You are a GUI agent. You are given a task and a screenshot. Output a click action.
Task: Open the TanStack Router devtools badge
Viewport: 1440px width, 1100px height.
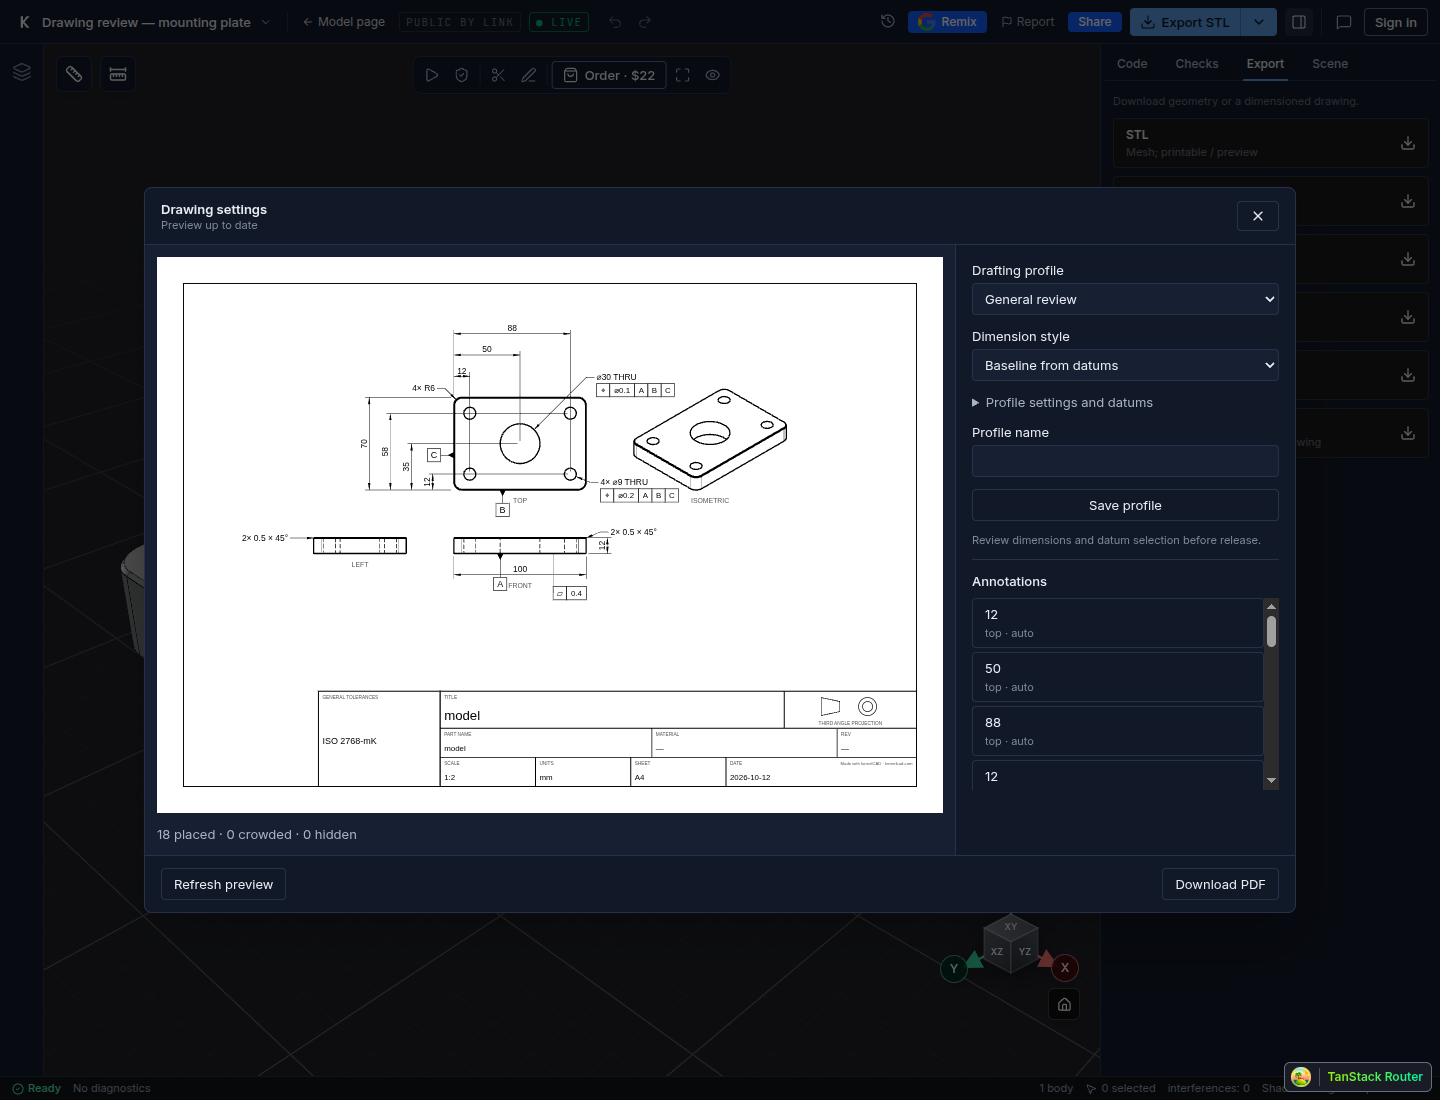tap(1358, 1076)
